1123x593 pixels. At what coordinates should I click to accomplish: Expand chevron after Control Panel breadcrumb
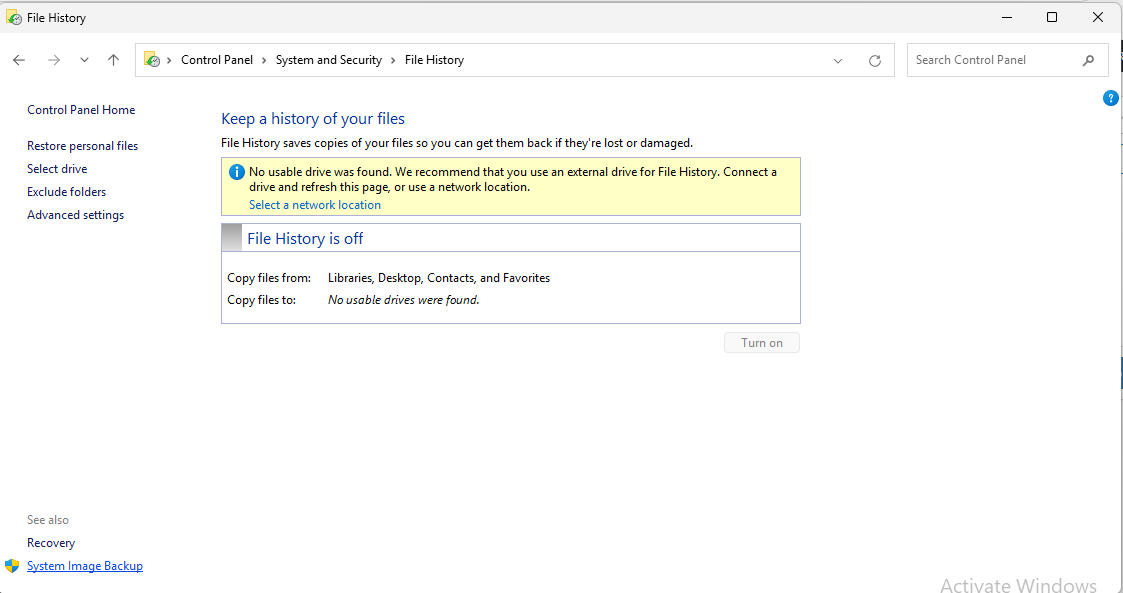click(265, 60)
